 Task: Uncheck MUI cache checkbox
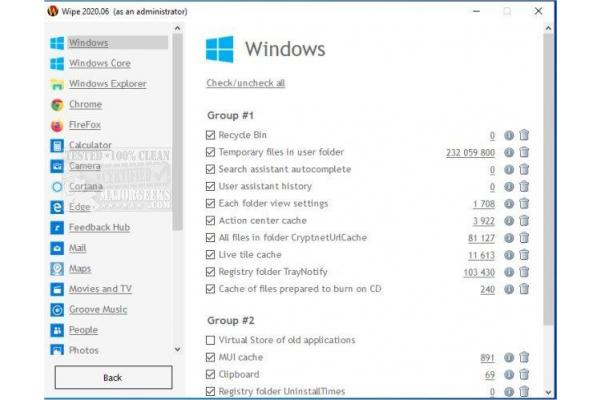(x=210, y=357)
